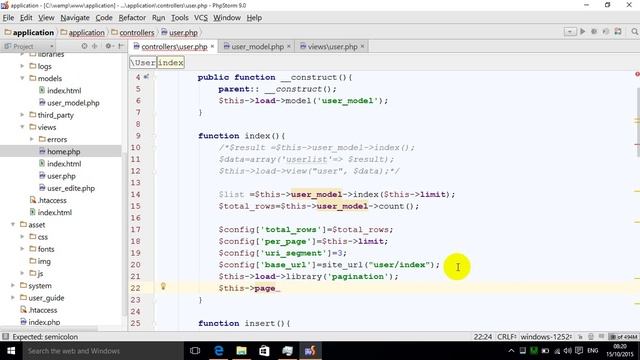Image resolution: width=640 pixels, height=360 pixels.
Task: Click the volume speaker tray icon
Action: pos(568,351)
